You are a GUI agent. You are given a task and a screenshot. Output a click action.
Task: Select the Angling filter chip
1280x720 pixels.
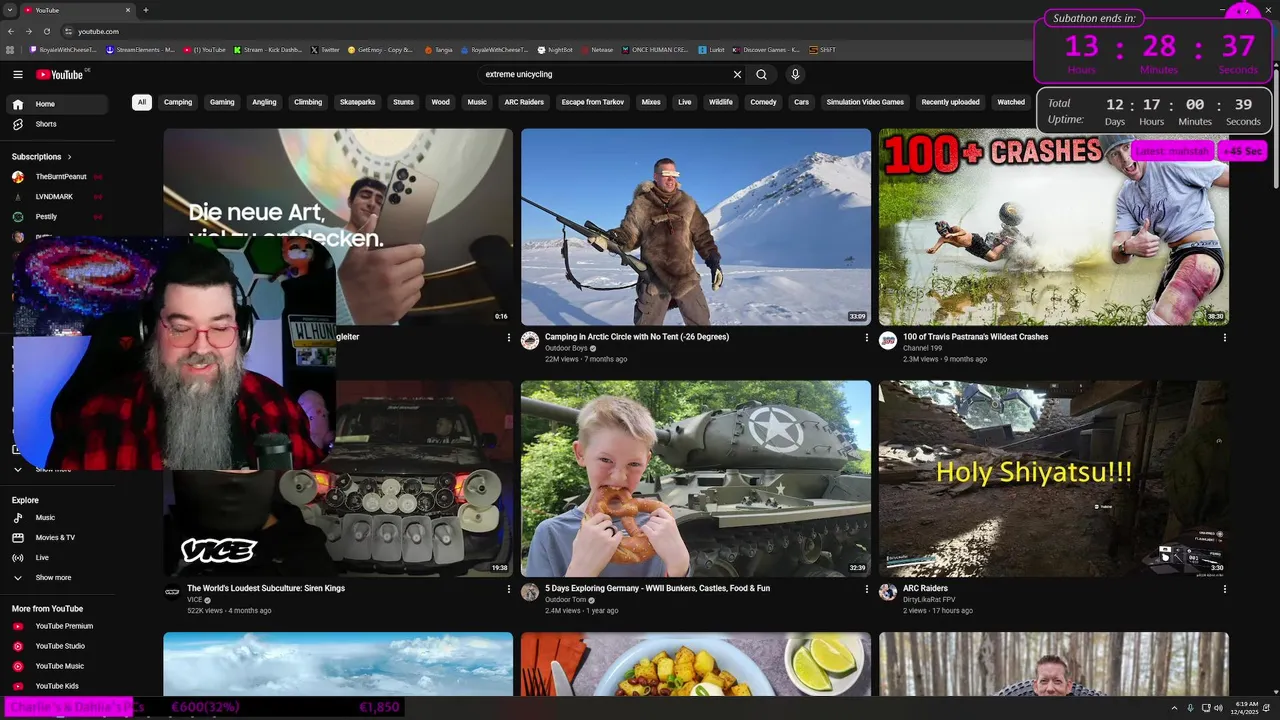pos(264,102)
